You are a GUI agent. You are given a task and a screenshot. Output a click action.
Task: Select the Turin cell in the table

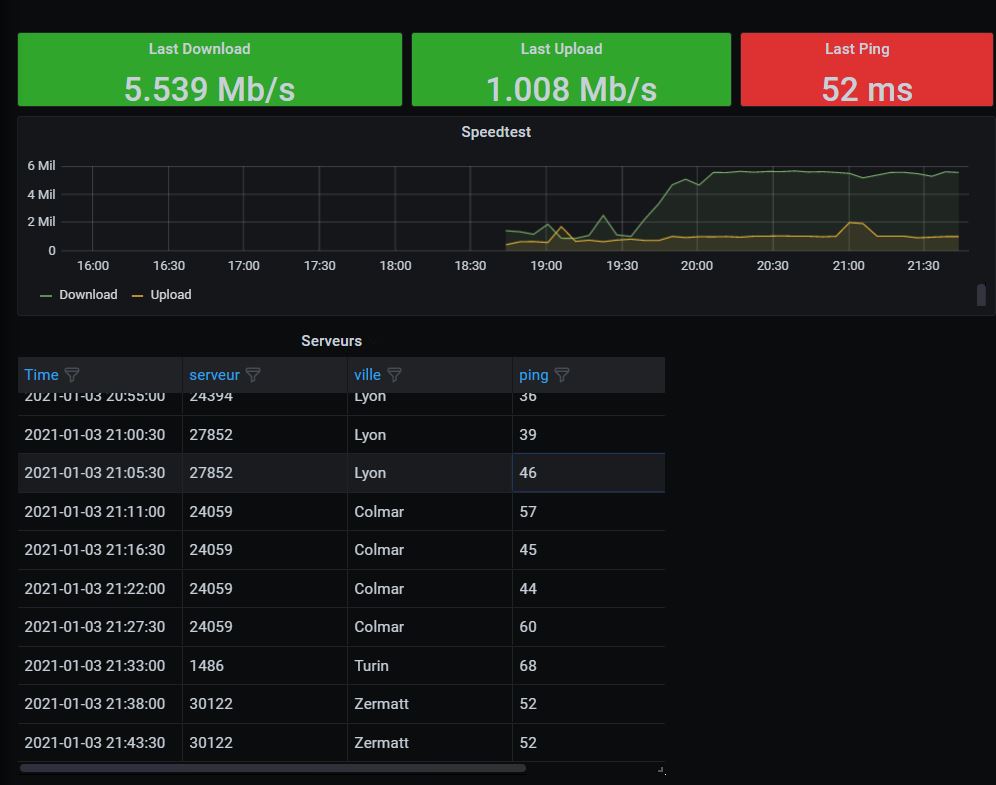pos(371,666)
